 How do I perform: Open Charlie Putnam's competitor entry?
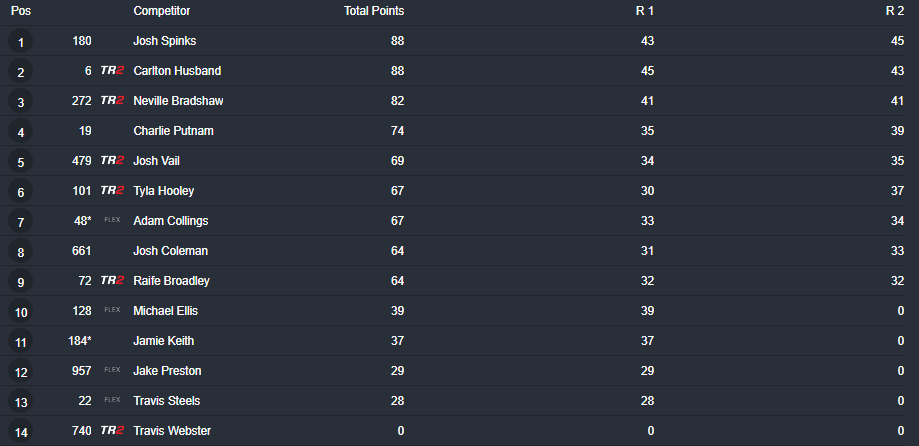click(173, 131)
